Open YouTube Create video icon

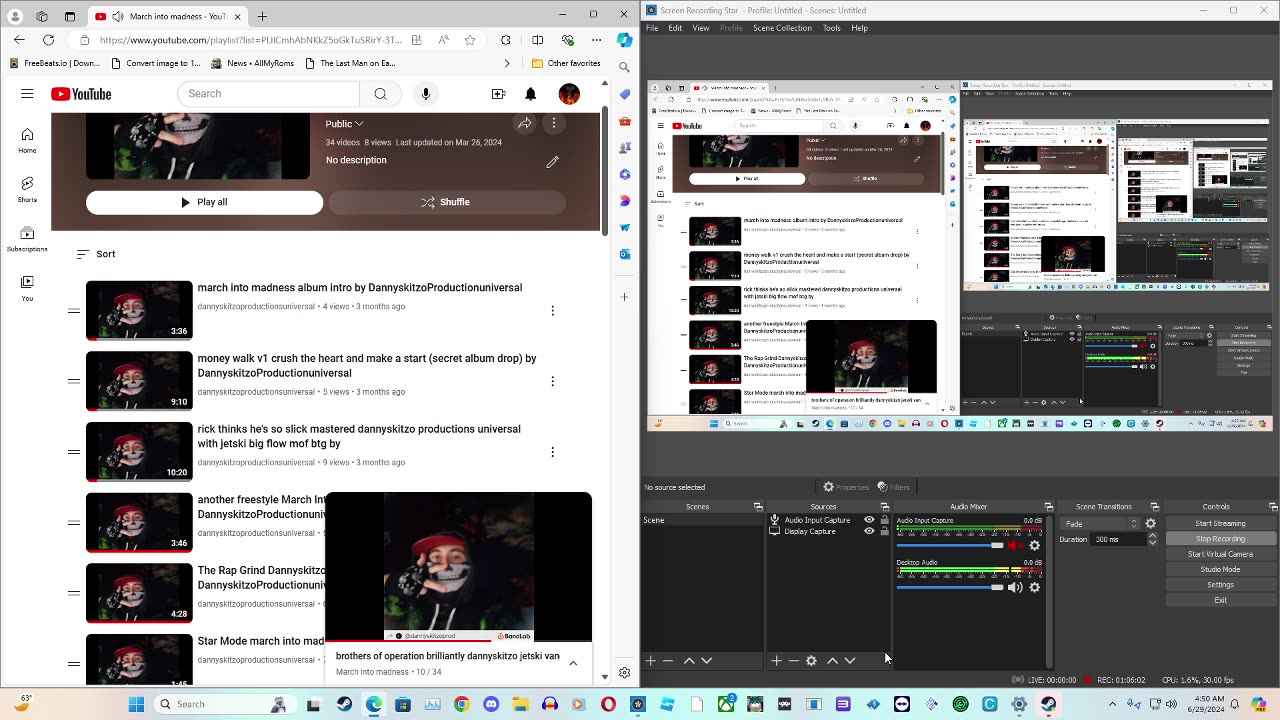498,94
